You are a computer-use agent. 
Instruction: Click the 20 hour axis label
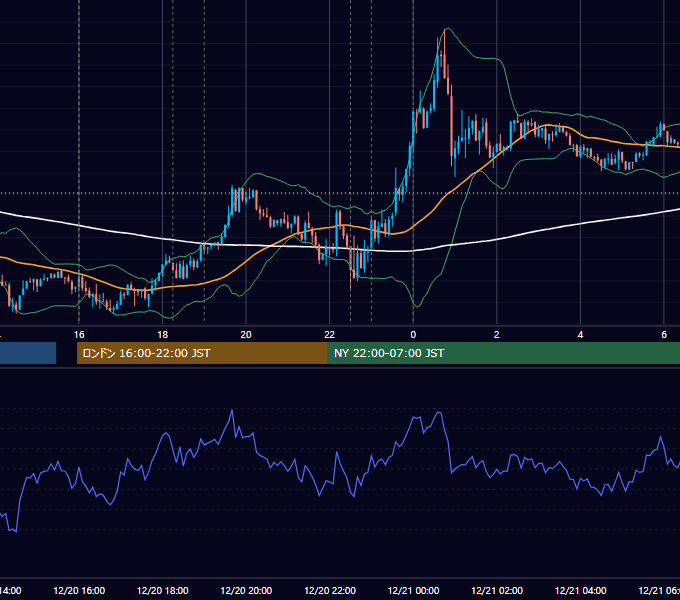[246, 335]
